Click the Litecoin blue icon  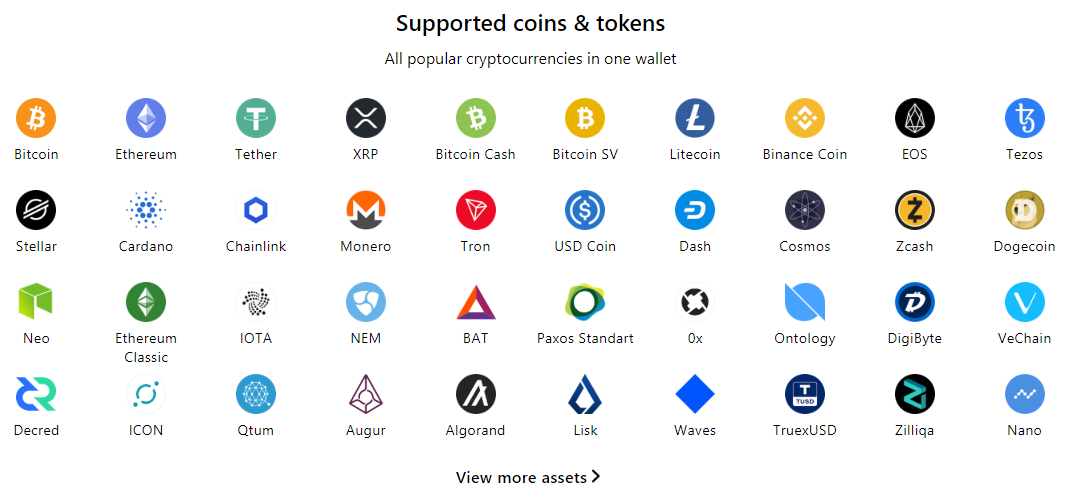click(695, 118)
